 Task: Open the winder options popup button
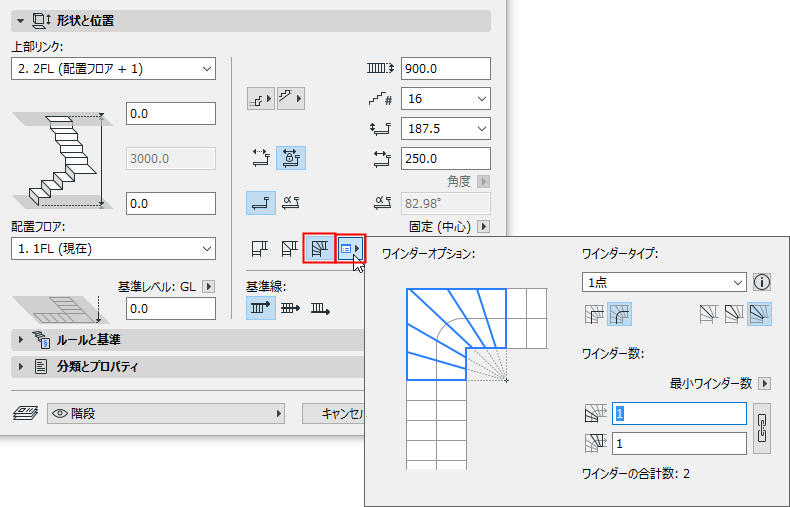click(x=350, y=248)
